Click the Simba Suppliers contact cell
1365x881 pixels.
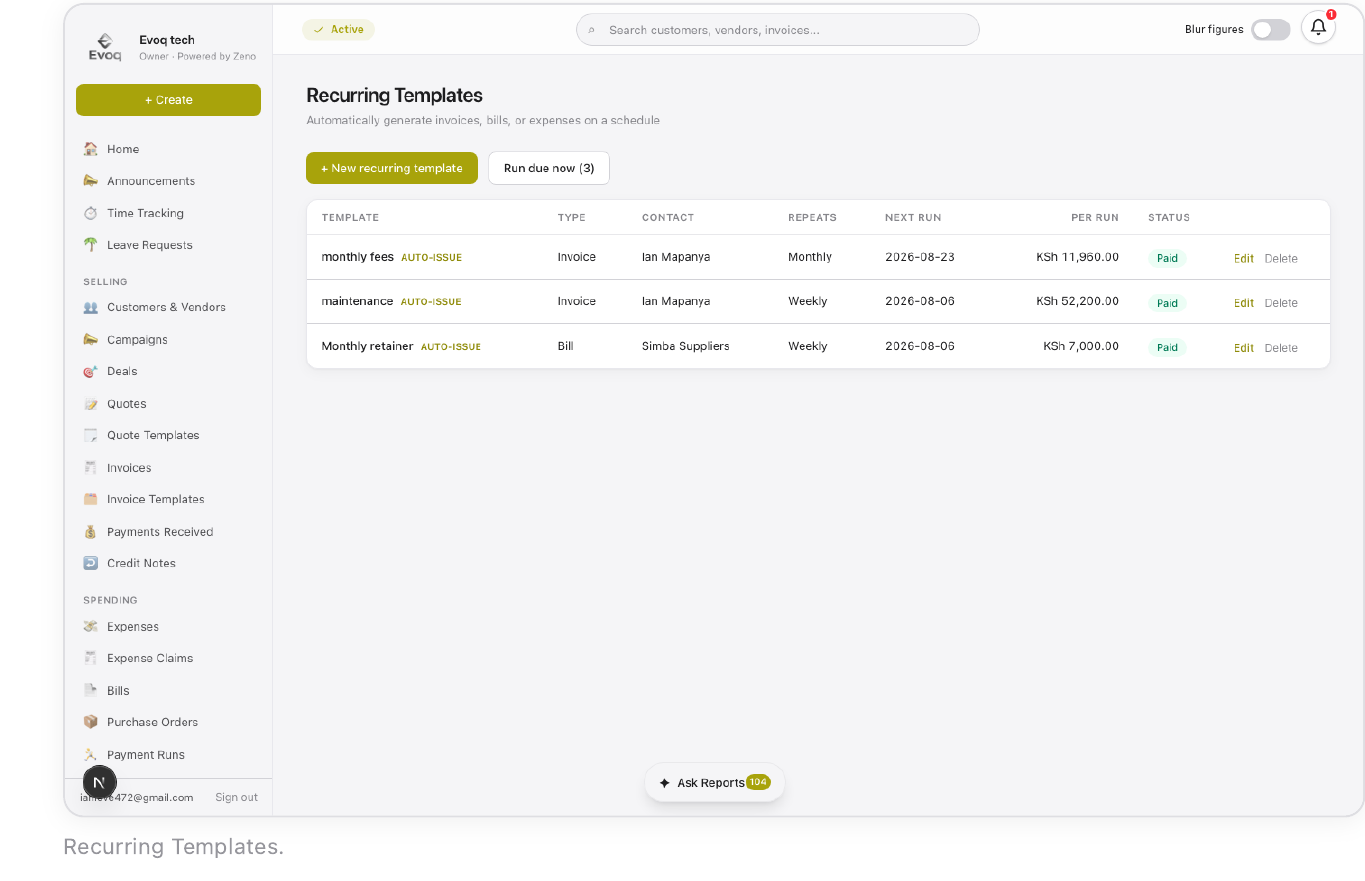coord(686,346)
